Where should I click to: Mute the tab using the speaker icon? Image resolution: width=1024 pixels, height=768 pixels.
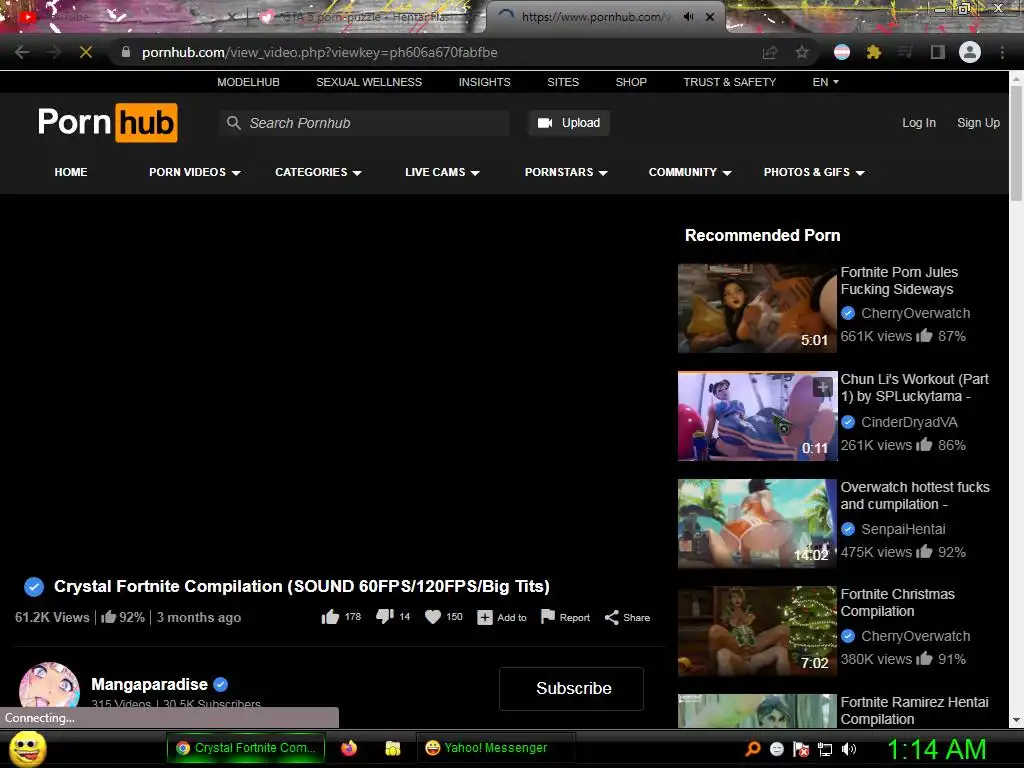[x=688, y=17]
